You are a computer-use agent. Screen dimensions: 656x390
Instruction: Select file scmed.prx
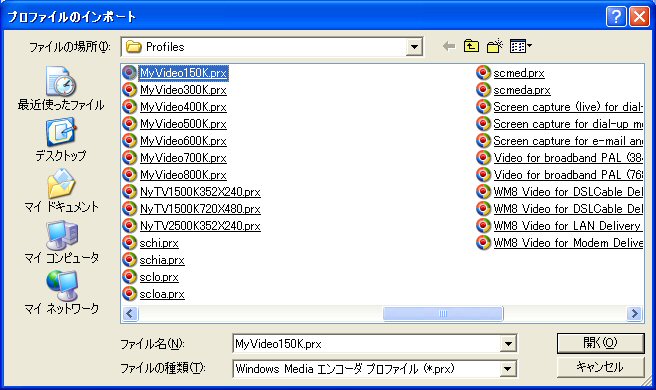[x=519, y=73]
